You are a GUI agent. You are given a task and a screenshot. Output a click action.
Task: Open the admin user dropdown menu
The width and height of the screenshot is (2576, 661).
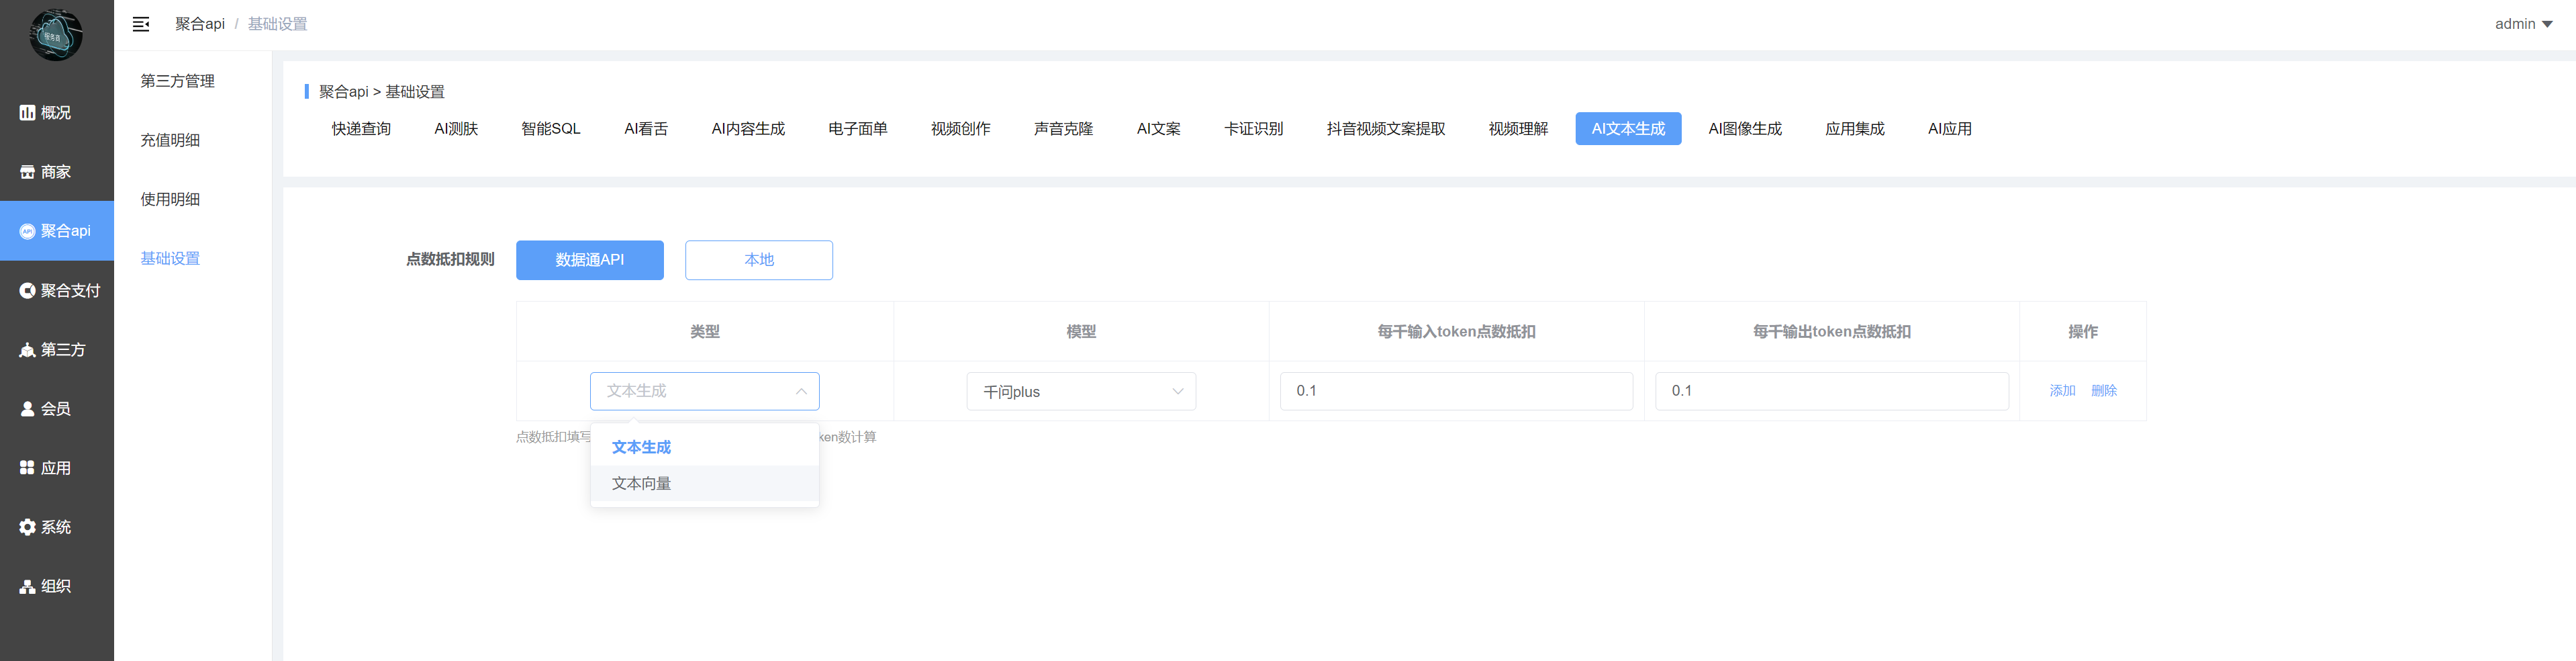2522,24
